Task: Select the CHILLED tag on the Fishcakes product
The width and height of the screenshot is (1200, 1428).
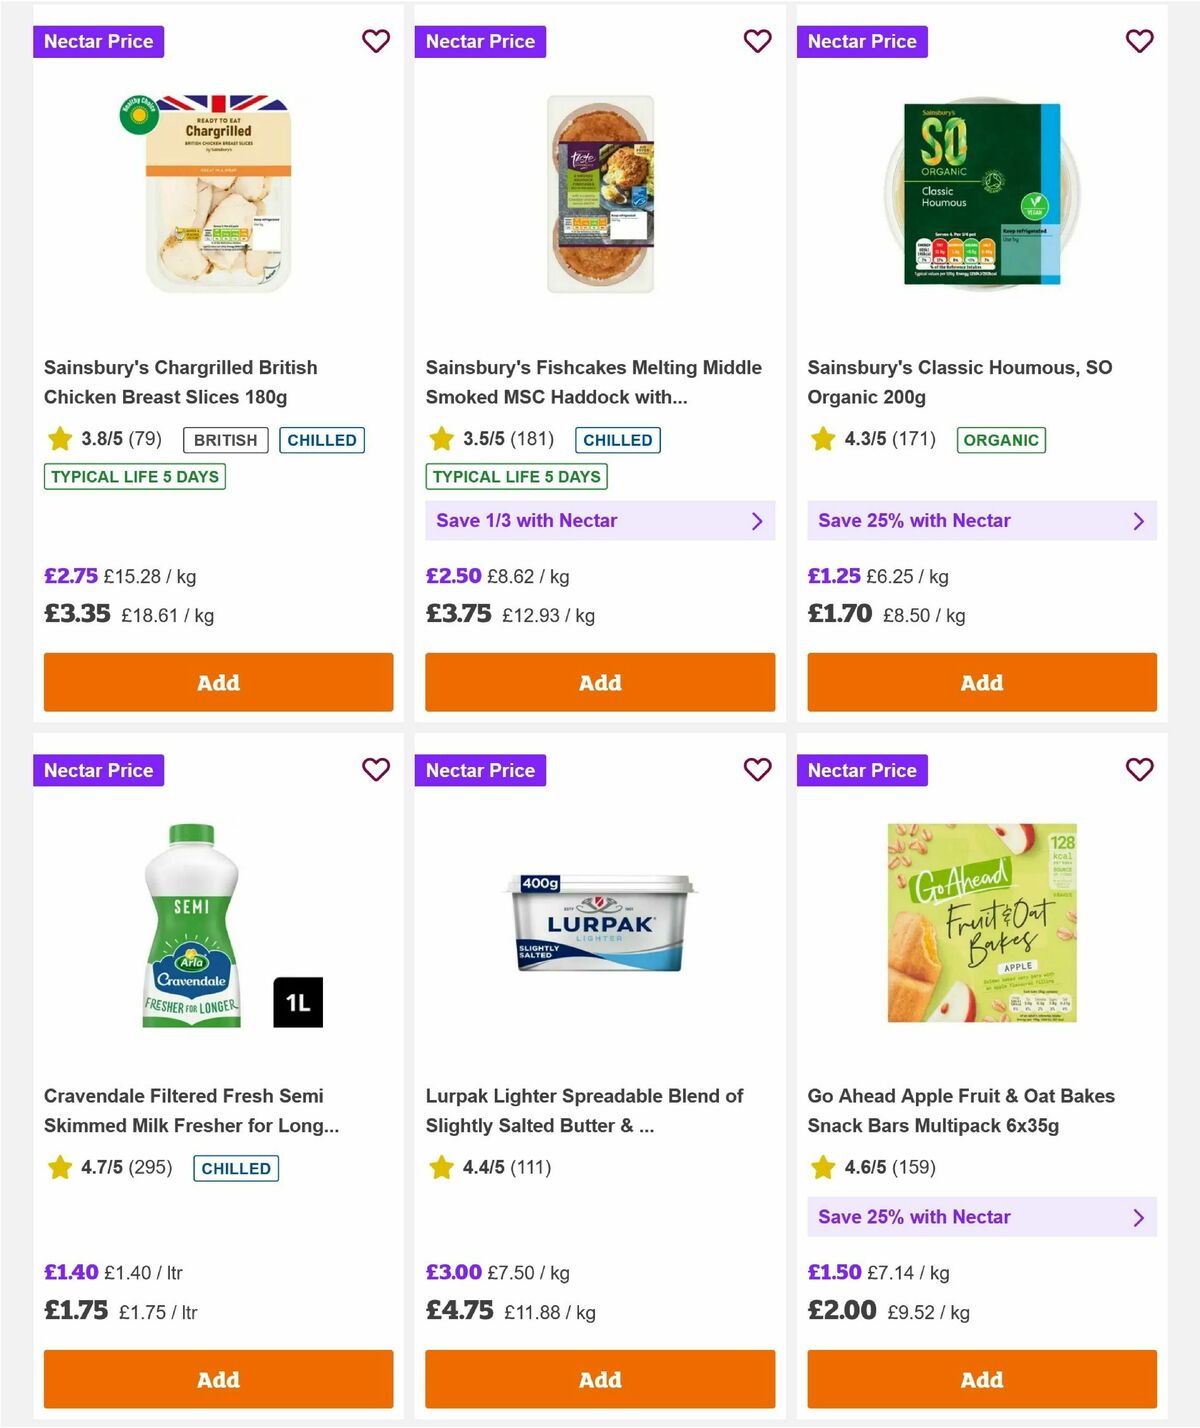Action: pyautogui.click(x=617, y=439)
